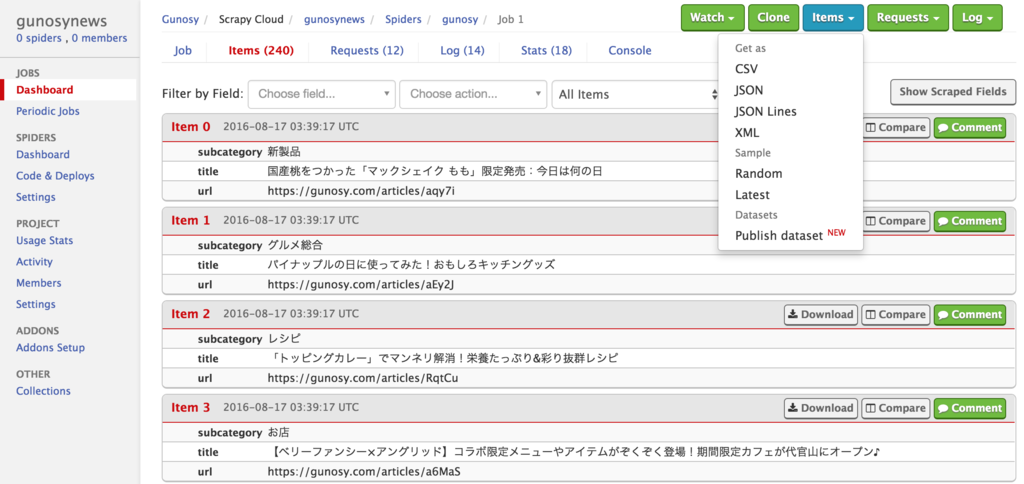Click the Clone button
The image size is (1024, 484).
[773, 18]
